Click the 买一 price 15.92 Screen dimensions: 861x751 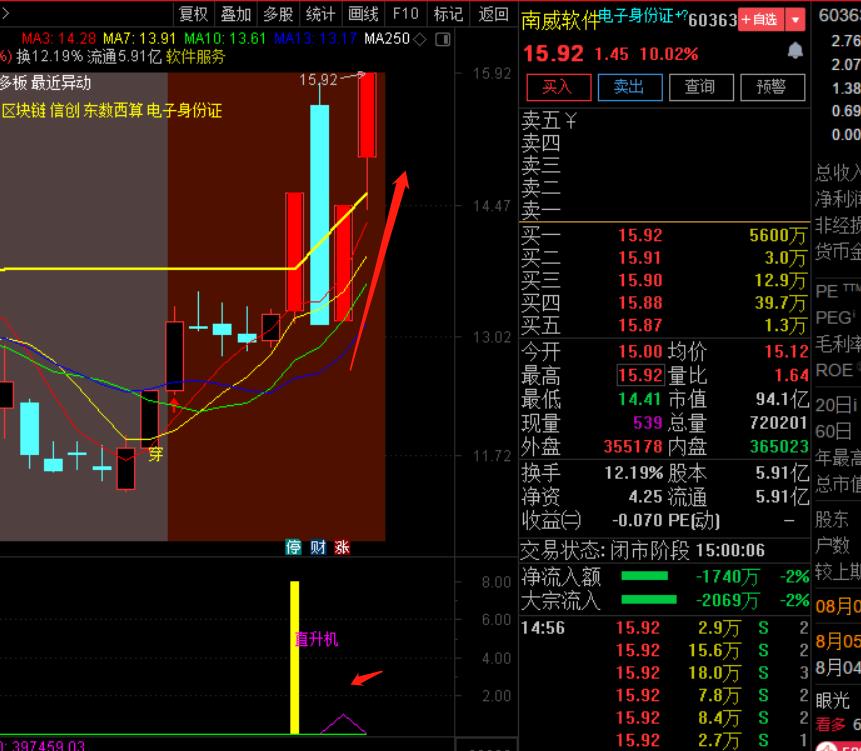click(x=640, y=236)
